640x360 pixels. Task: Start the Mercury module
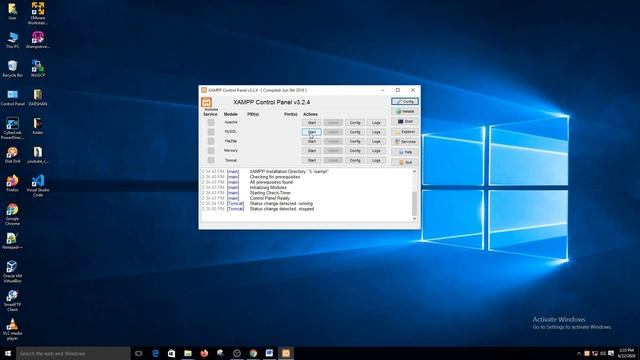click(311, 151)
